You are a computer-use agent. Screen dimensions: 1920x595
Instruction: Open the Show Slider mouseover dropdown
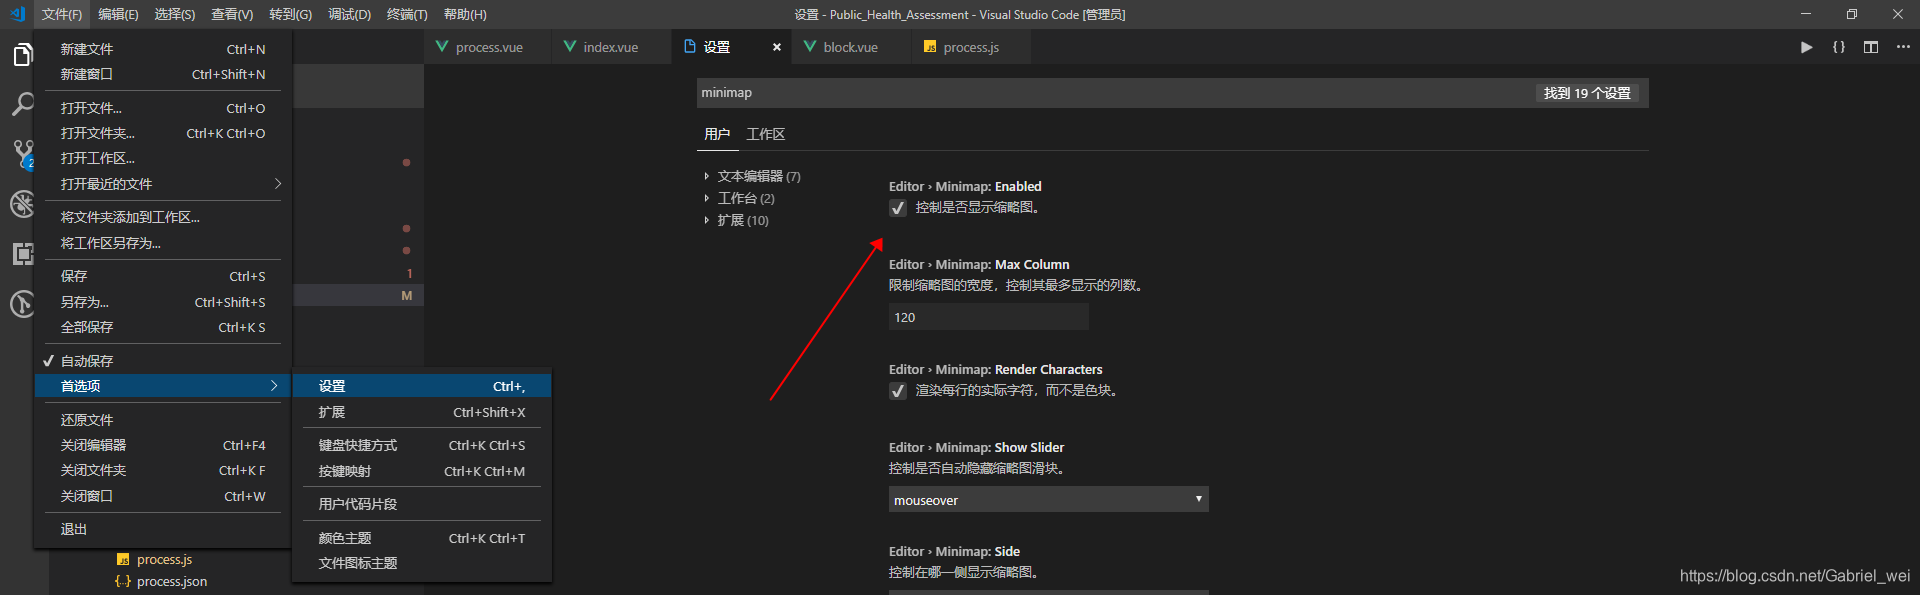coord(1048,499)
